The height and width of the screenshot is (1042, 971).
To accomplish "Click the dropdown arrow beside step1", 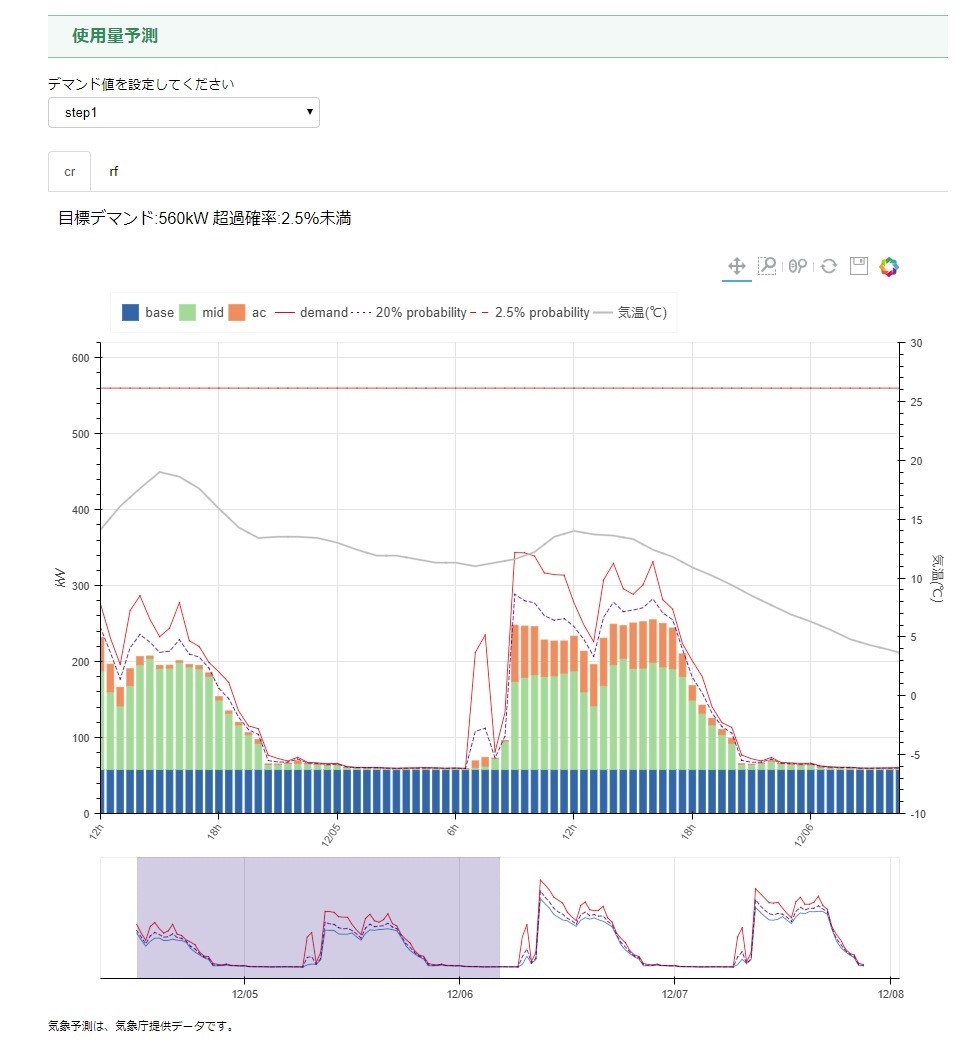I will pyautogui.click(x=309, y=112).
